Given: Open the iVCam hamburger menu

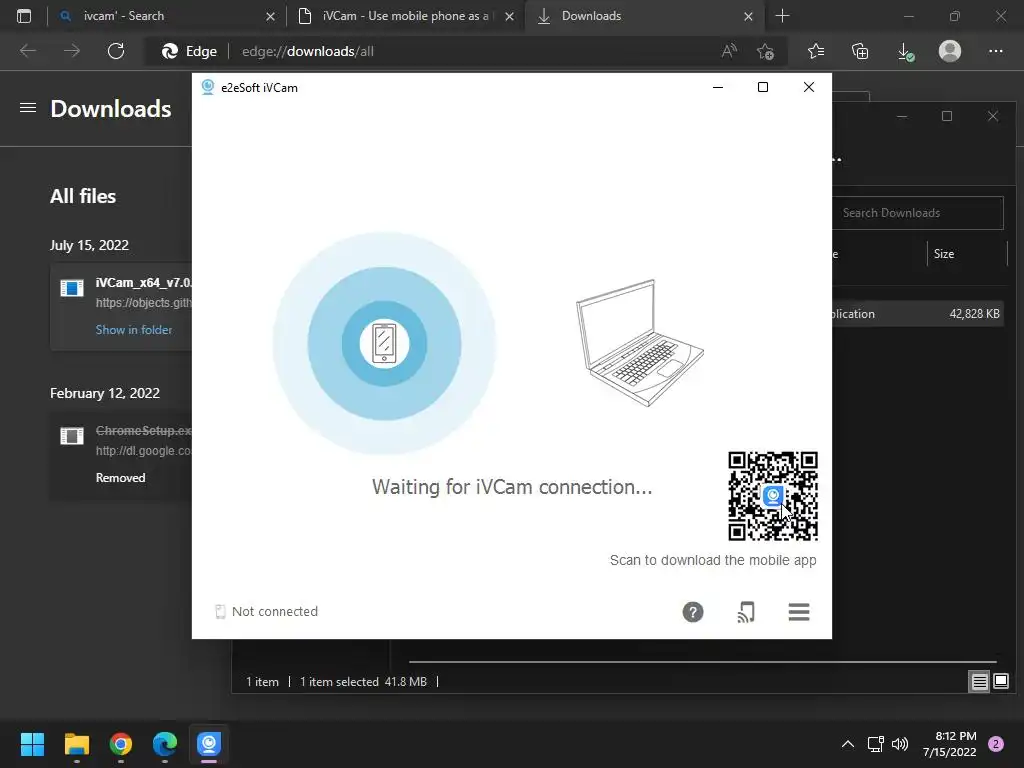Looking at the screenshot, I should click(799, 612).
